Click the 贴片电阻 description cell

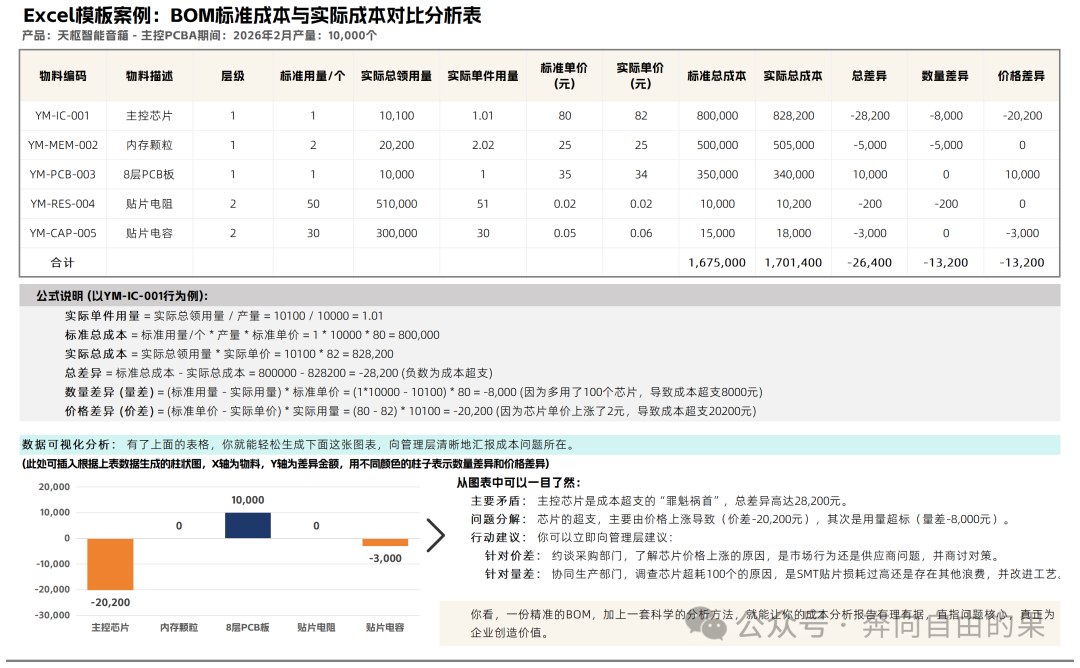click(x=149, y=204)
